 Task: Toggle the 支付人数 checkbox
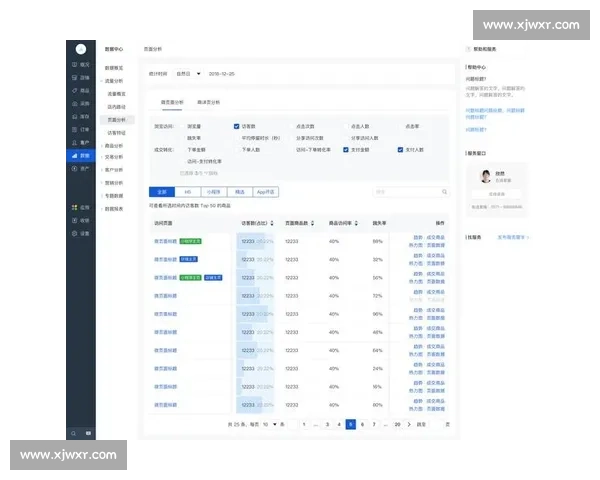pyautogui.click(x=400, y=149)
